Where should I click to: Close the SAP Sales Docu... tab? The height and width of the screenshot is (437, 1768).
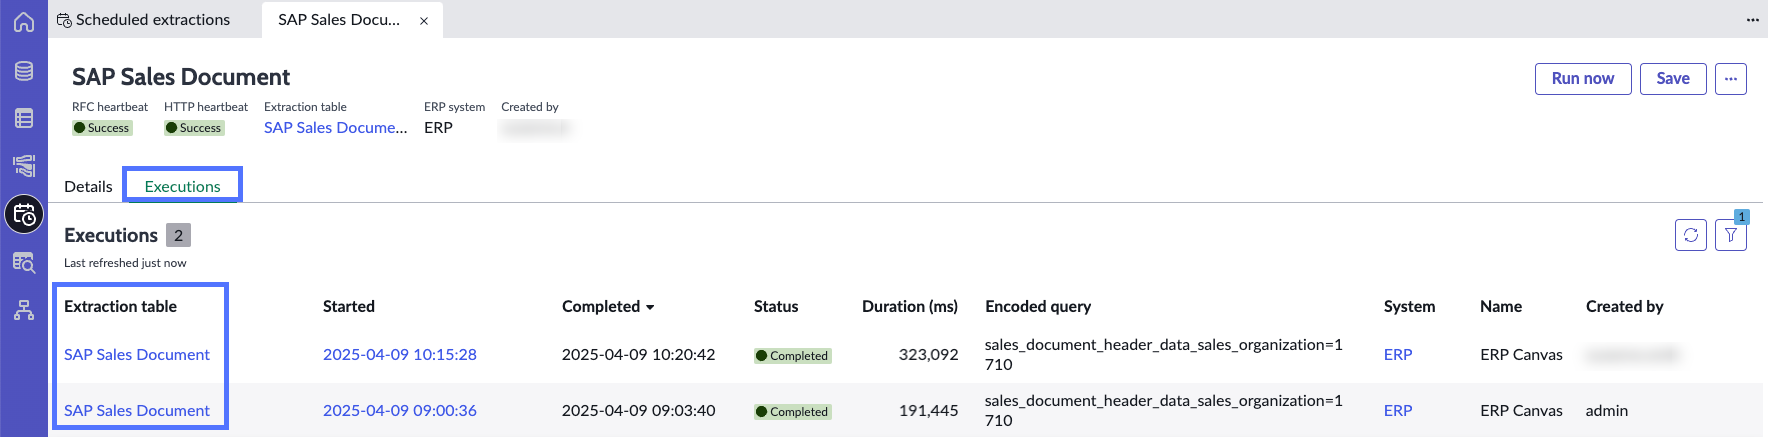(424, 20)
